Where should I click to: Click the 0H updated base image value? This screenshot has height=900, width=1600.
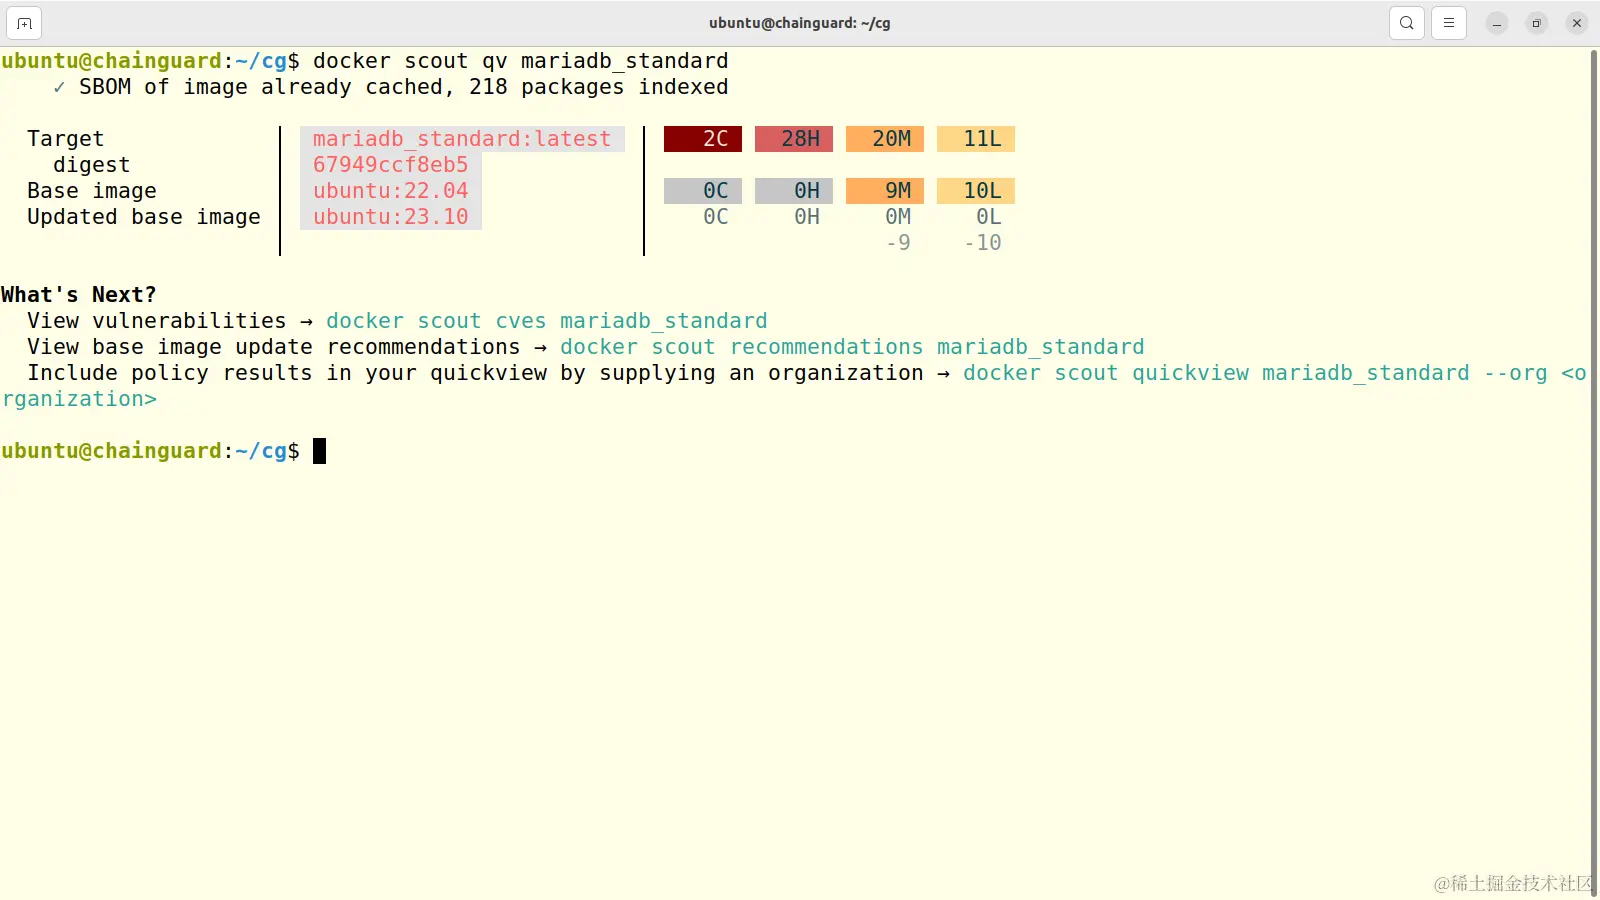(x=807, y=217)
